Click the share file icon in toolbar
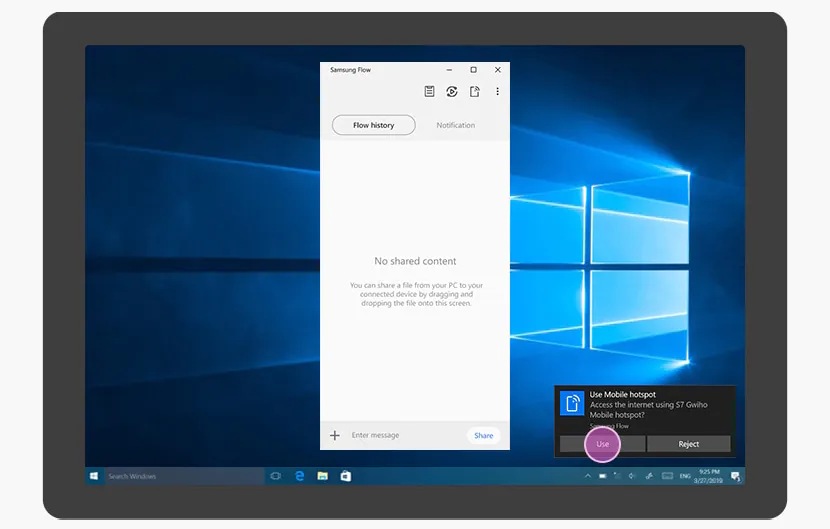This screenshot has width=830, height=529. [475, 92]
